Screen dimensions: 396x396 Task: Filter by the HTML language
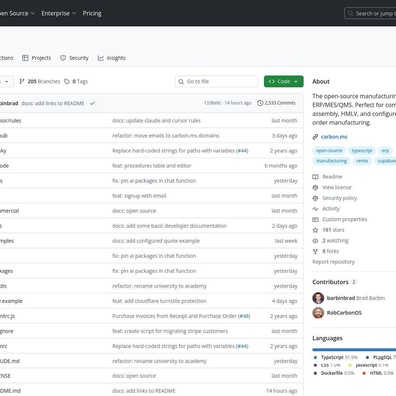coord(378,373)
